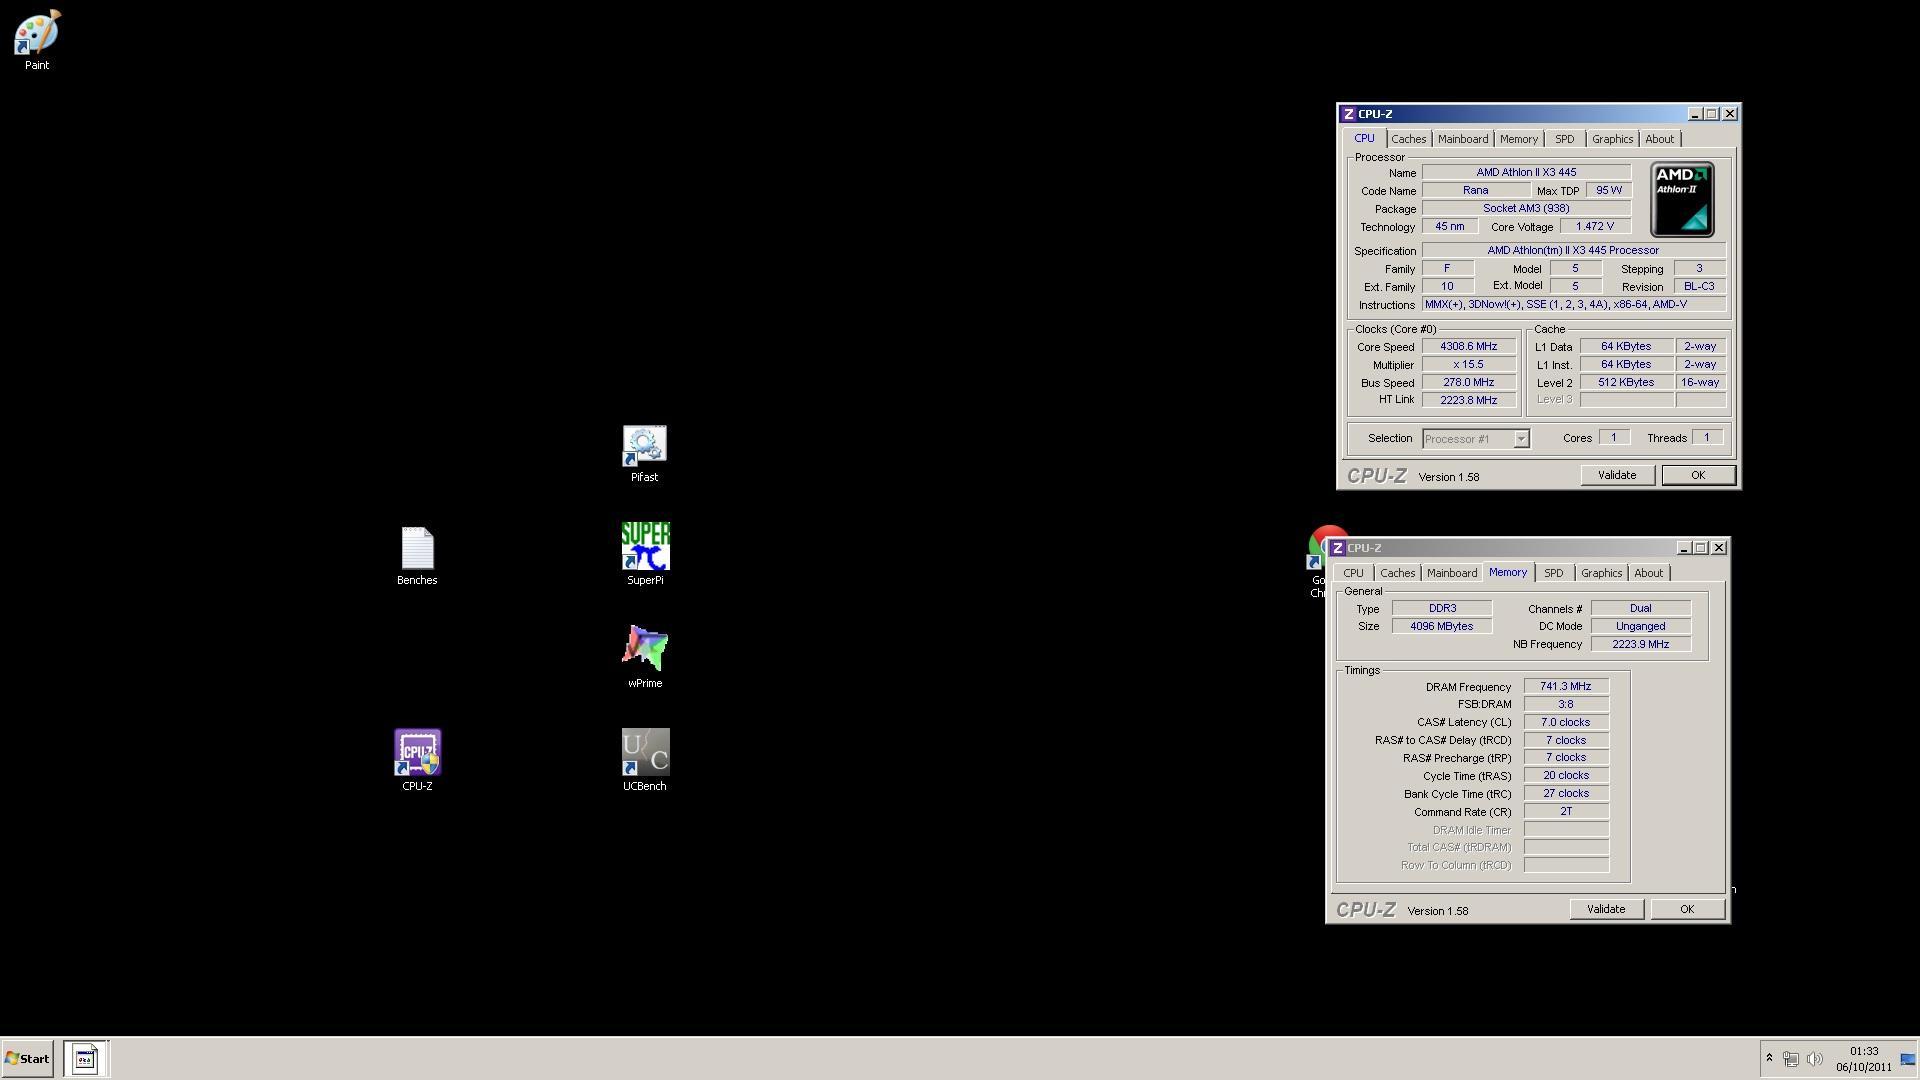Screen dimensions: 1920x1080
Task: Switch to SPD tab in upper CPU-Z window
Action: click(1564, 139)
